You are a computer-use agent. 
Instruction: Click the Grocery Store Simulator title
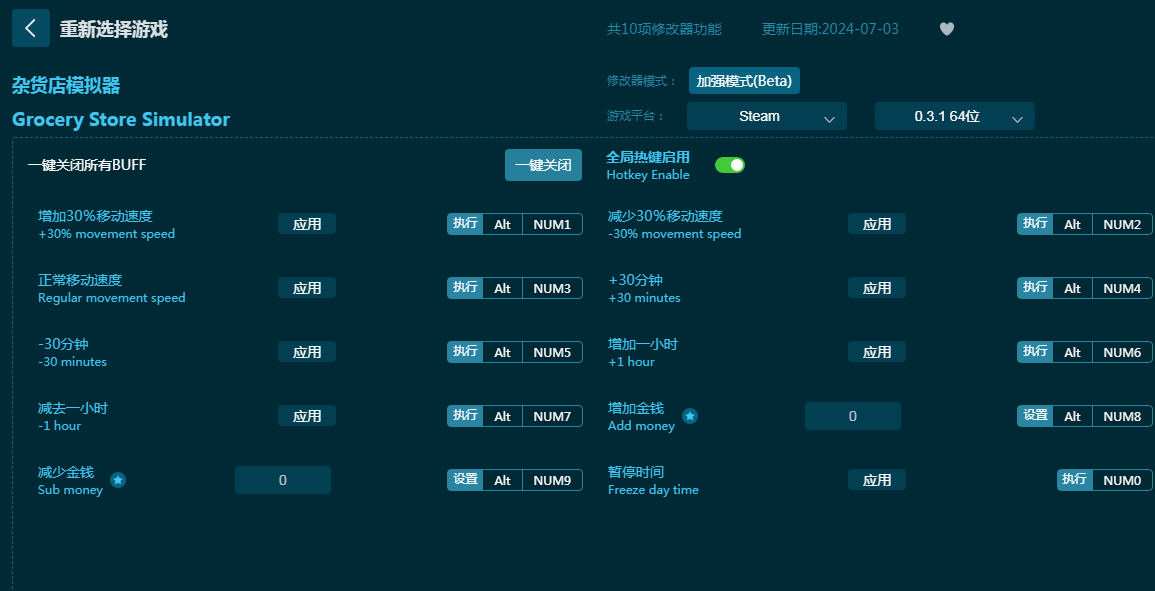tap(121, 119)
